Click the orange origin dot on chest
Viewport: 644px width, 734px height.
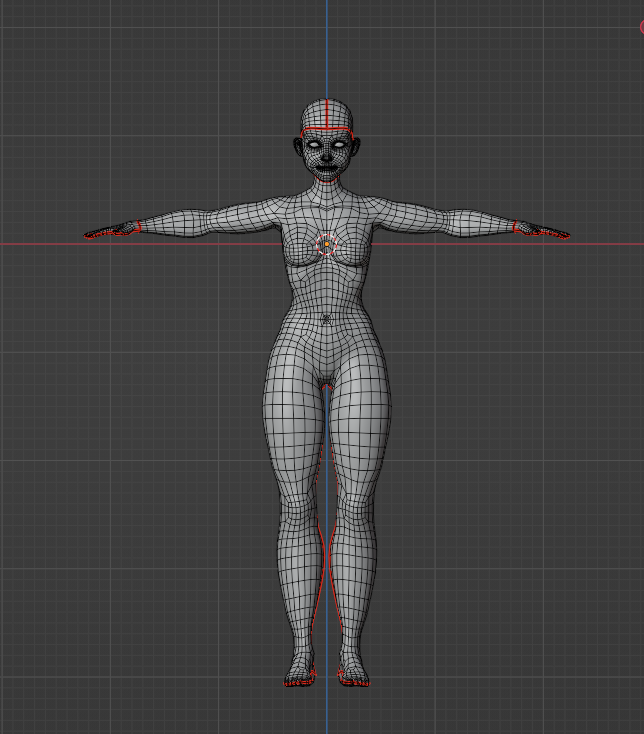click(327, 244)
